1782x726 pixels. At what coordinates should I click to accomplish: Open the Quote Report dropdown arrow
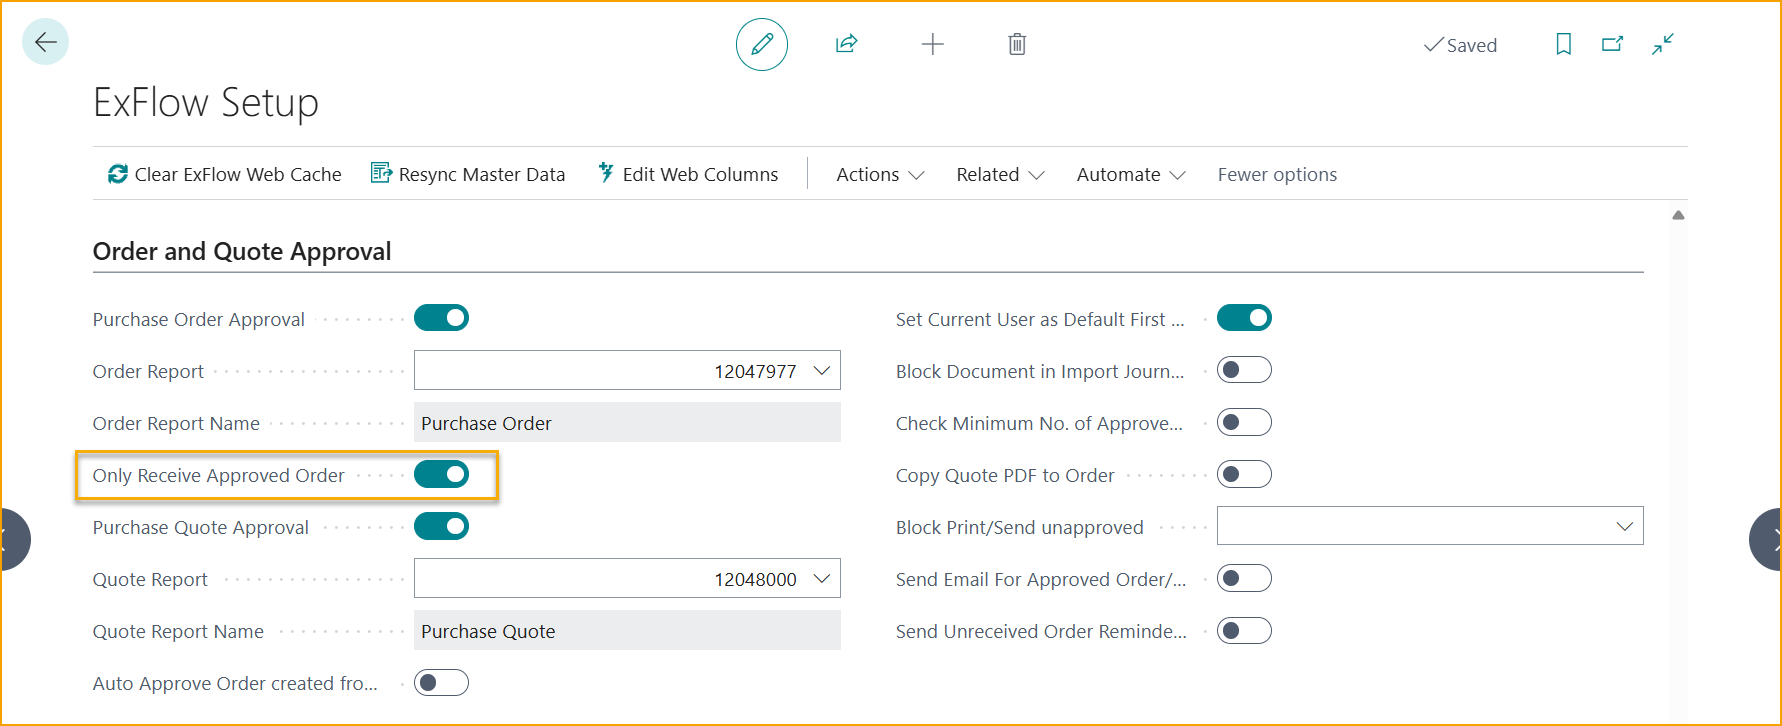coord(822,579)
